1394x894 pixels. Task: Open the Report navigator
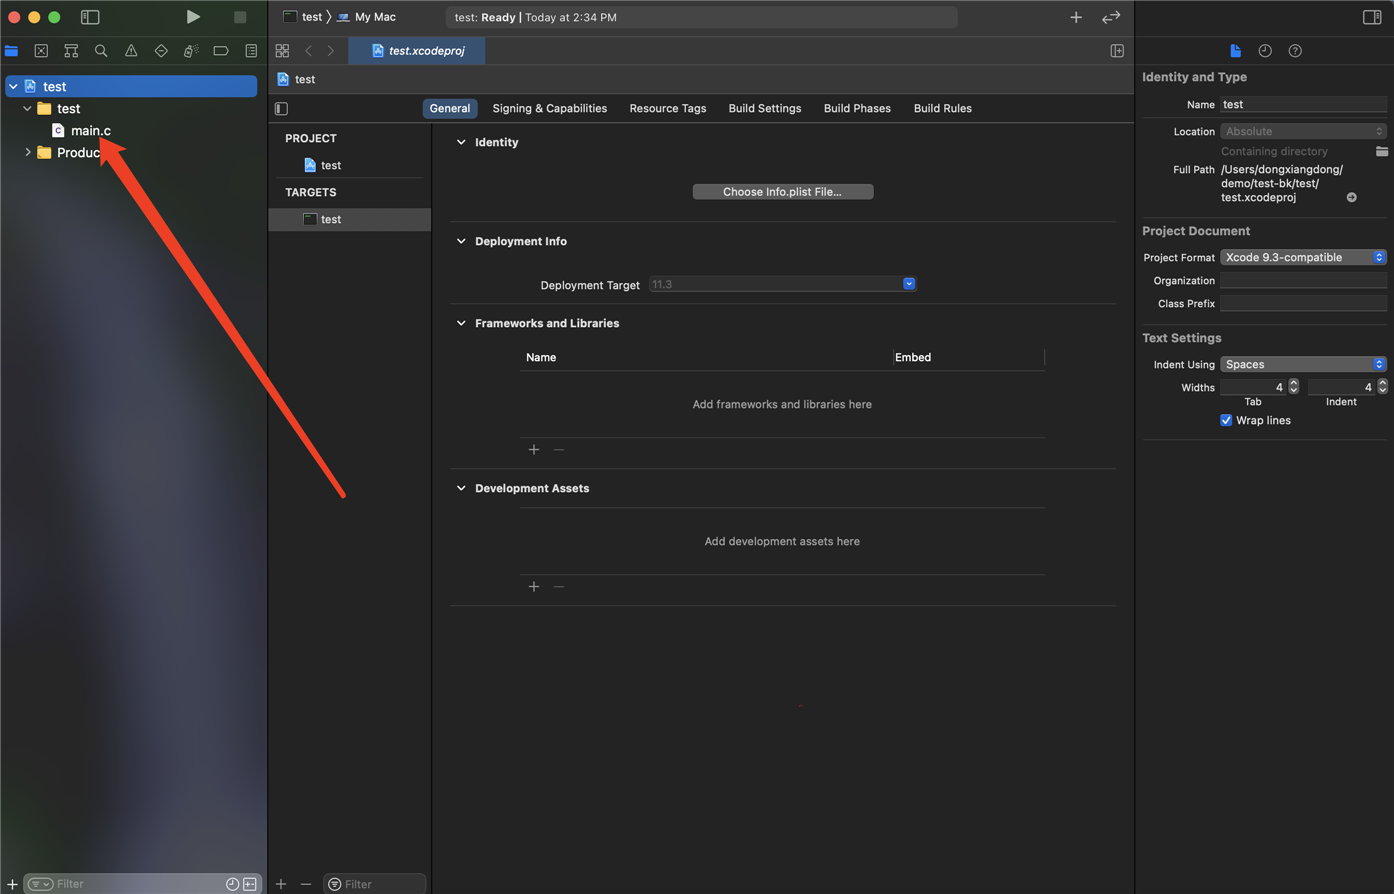251,51
